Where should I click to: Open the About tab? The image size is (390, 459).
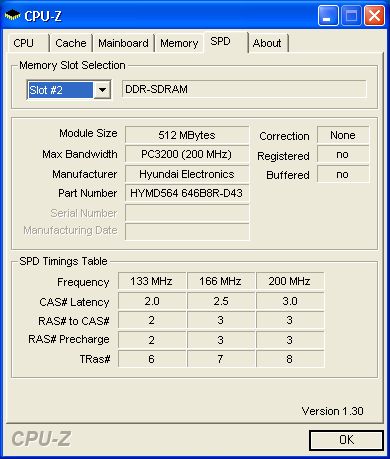[x=268, y=43]
